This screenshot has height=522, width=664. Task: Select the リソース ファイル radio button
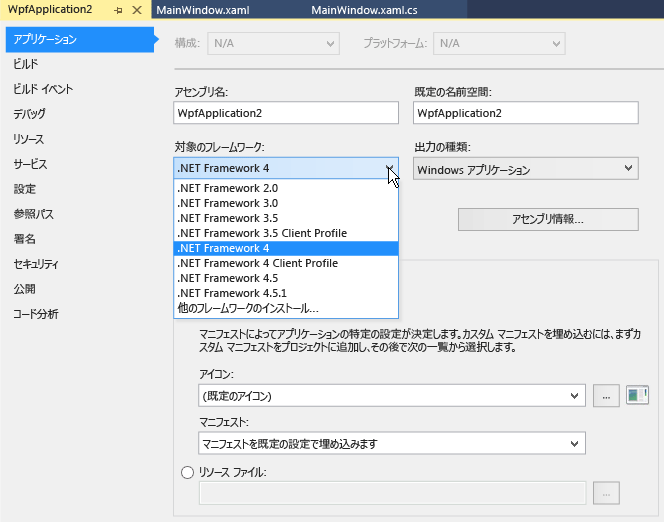pyautogui.click(x=187, y=472)
